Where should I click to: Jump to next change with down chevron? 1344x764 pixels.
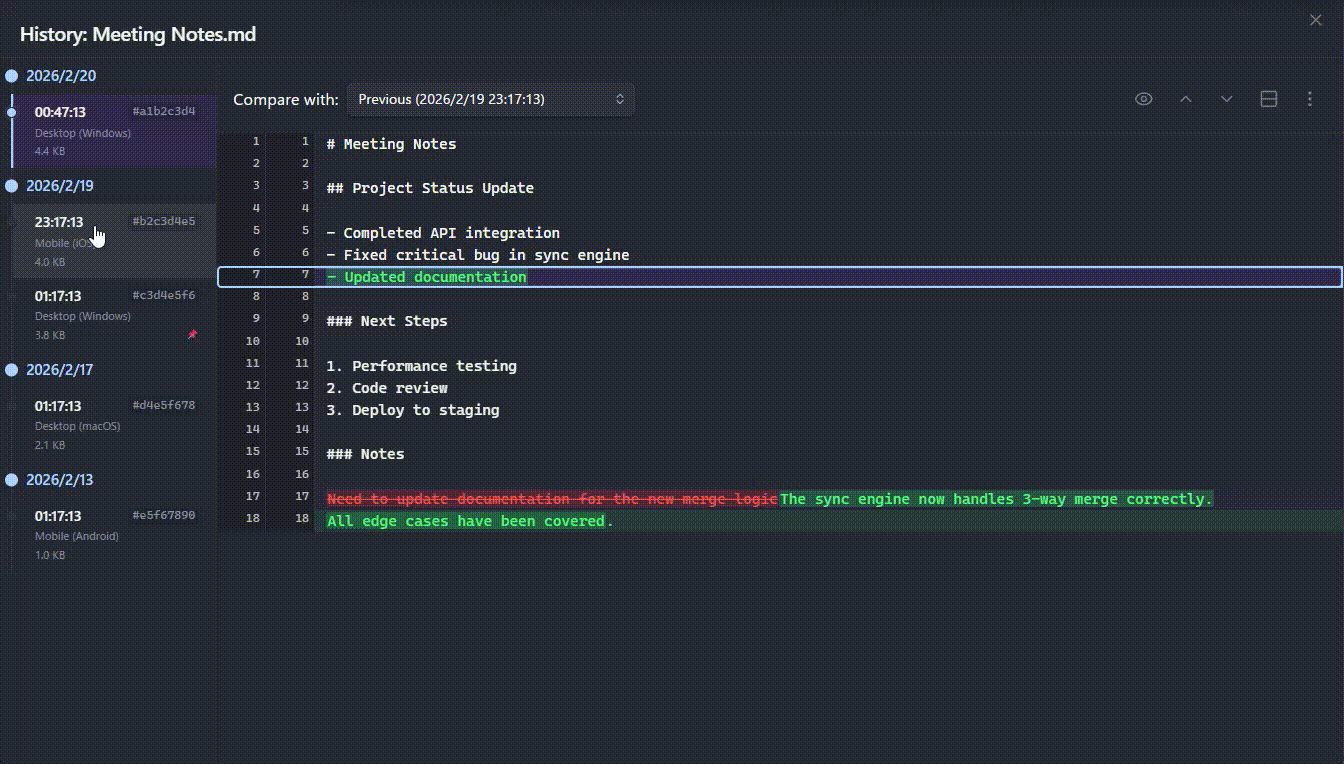coord(1227,99)
